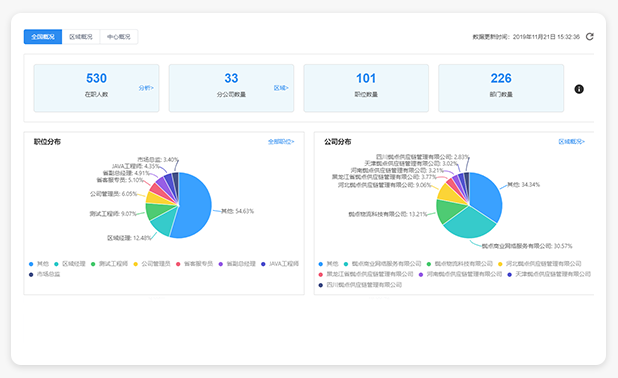Image resolution: width=618 pixels, height=378 pixels.
Task: Open the 分析> link in 在职人数 card
Action: [x=146, y=88]
